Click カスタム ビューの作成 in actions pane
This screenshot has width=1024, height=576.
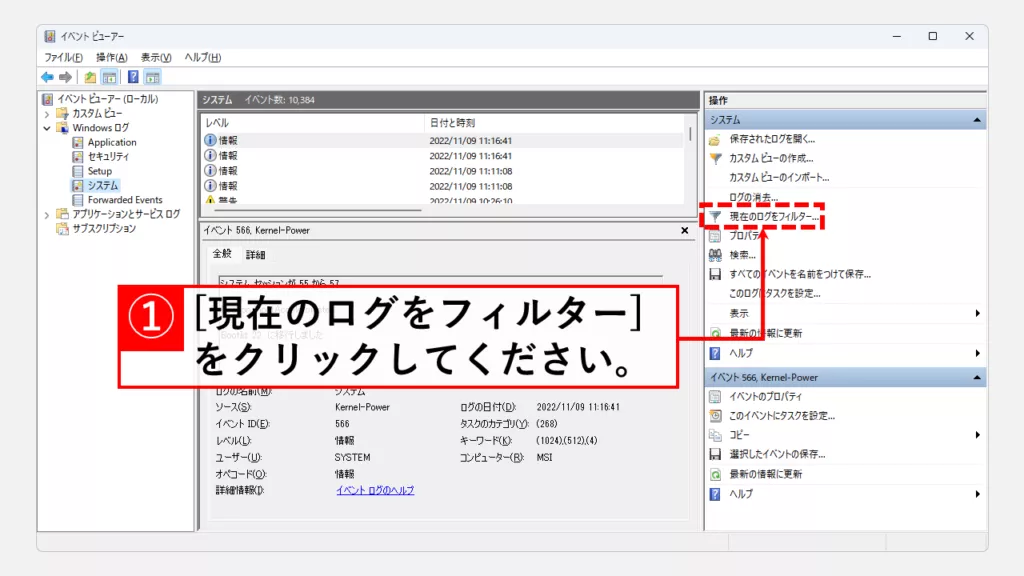[x=770, y=158]
